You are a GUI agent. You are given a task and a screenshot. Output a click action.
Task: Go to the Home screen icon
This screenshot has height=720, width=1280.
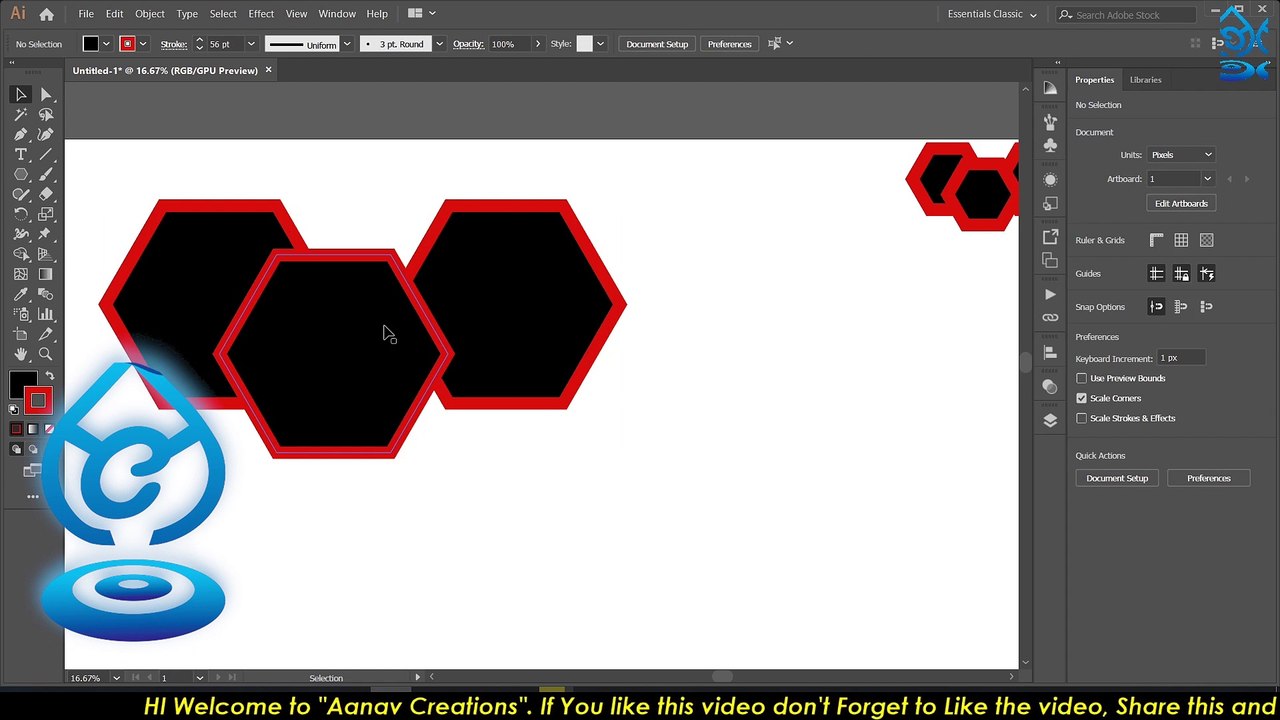46,14
